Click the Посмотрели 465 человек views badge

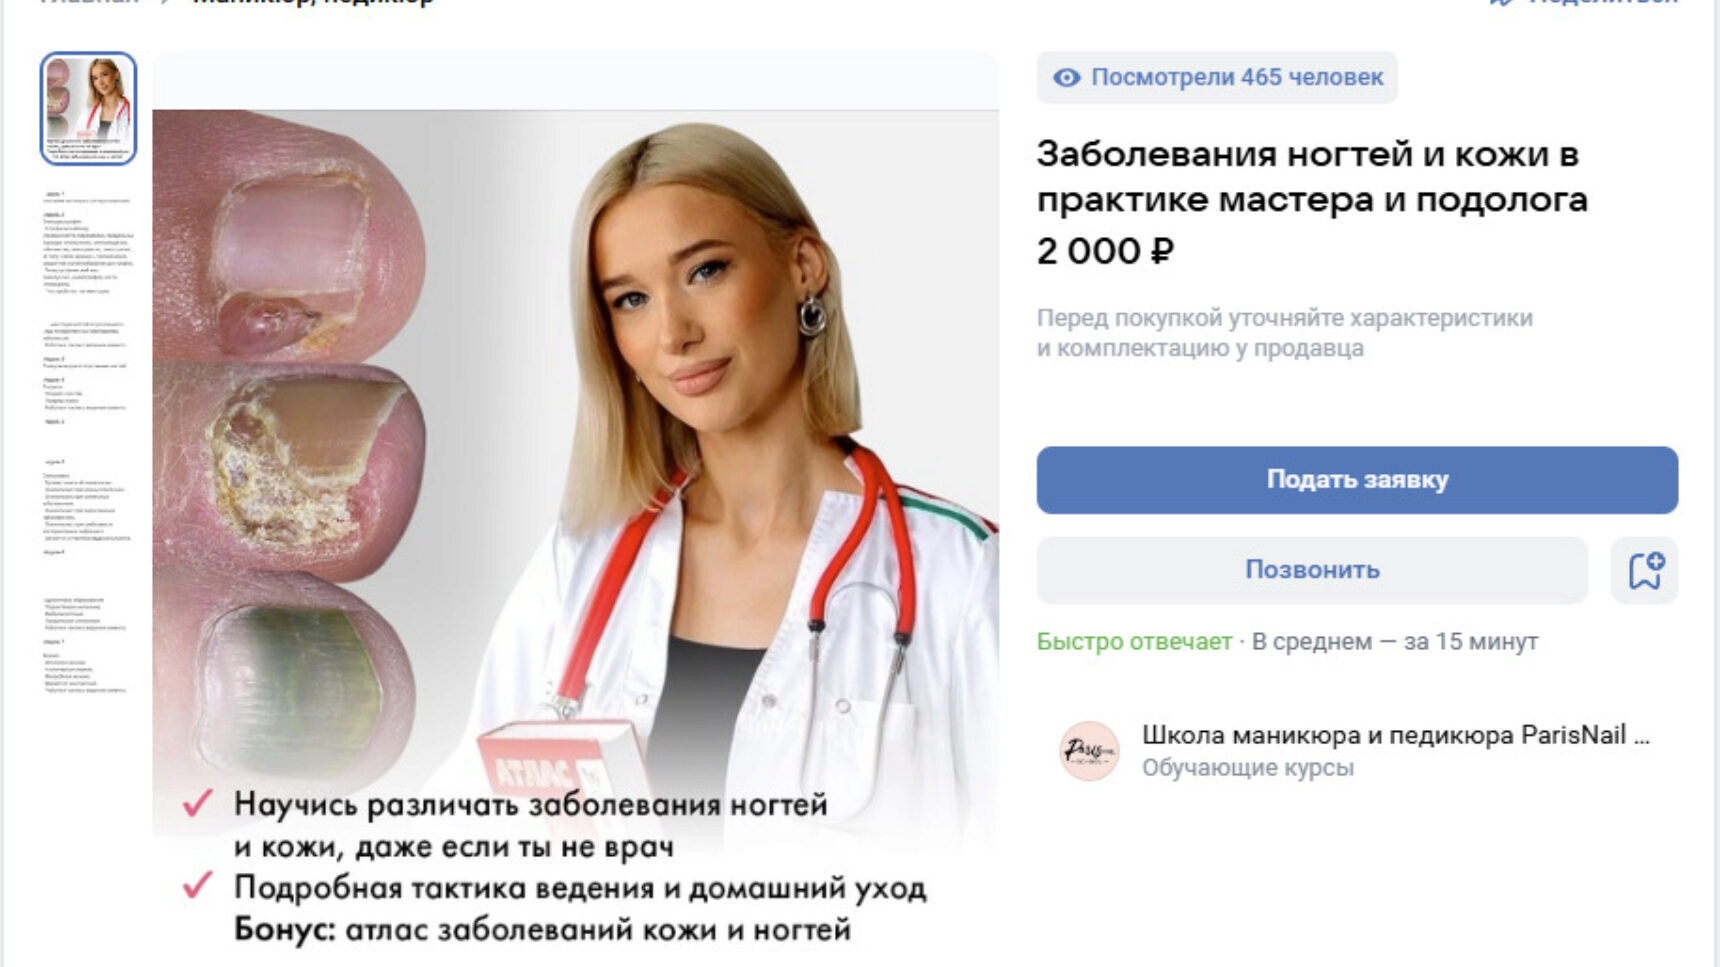(x=1217, y=78)
